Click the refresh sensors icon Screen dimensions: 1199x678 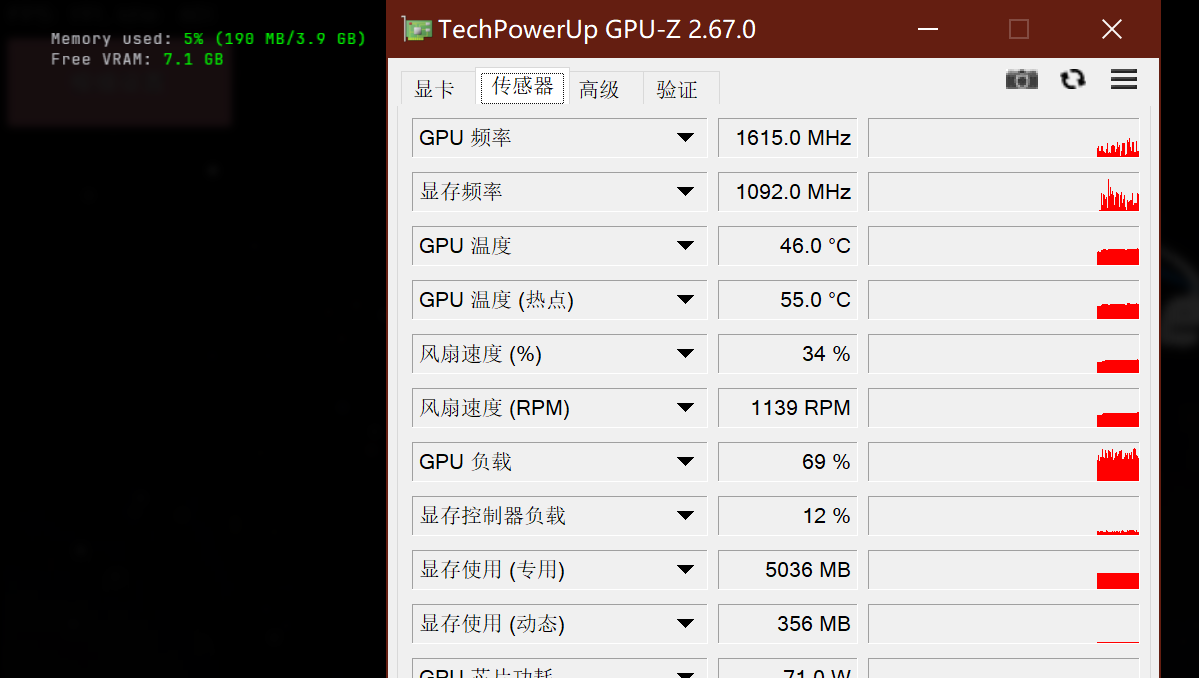click(1073, 79)
